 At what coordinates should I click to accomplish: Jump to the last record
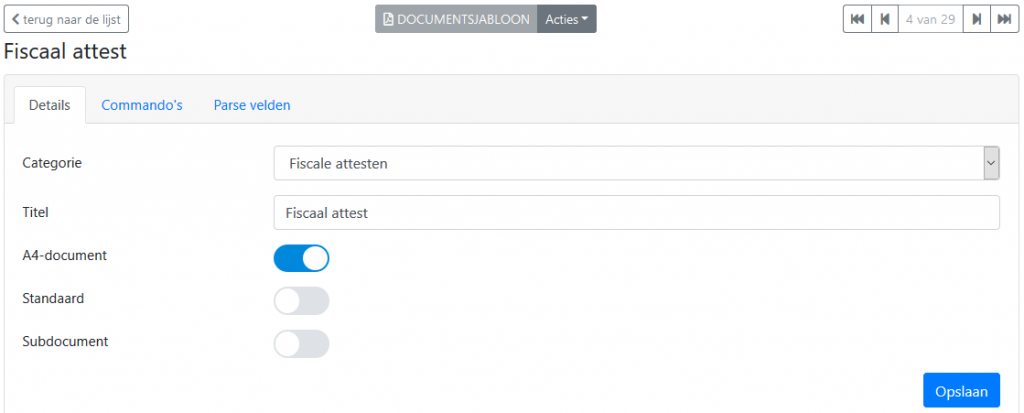[1004, 19]
